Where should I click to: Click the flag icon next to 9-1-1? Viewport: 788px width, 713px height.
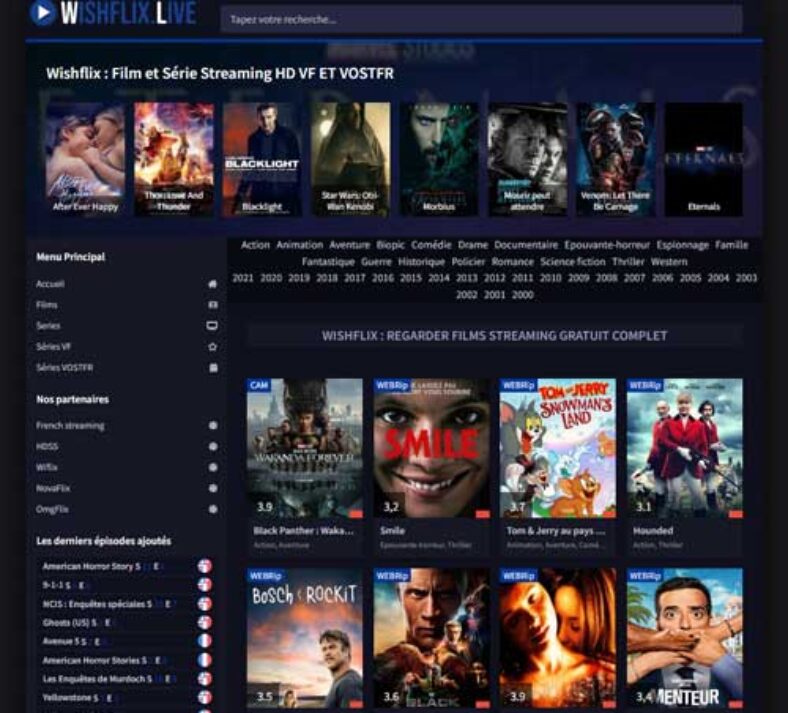coord(205,585)
